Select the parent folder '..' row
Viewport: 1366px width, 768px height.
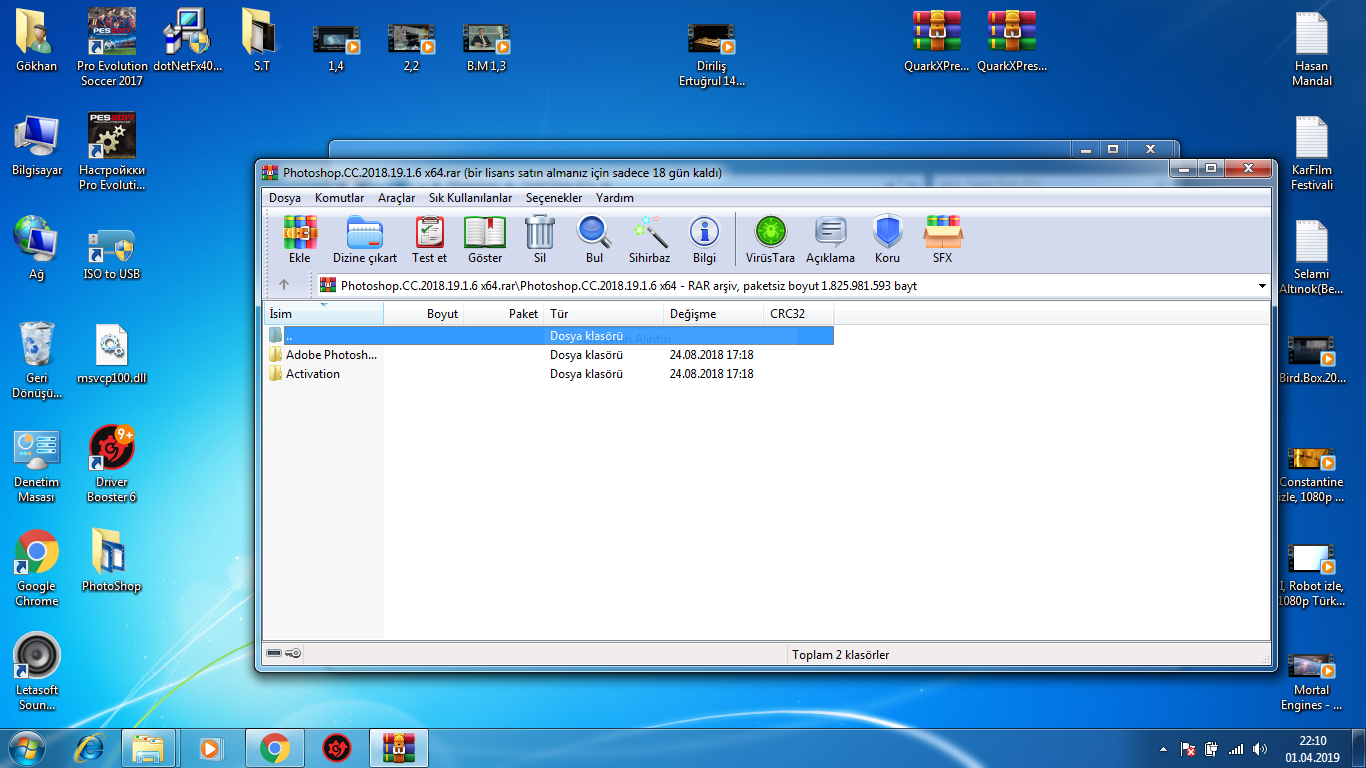click(549, 335)
